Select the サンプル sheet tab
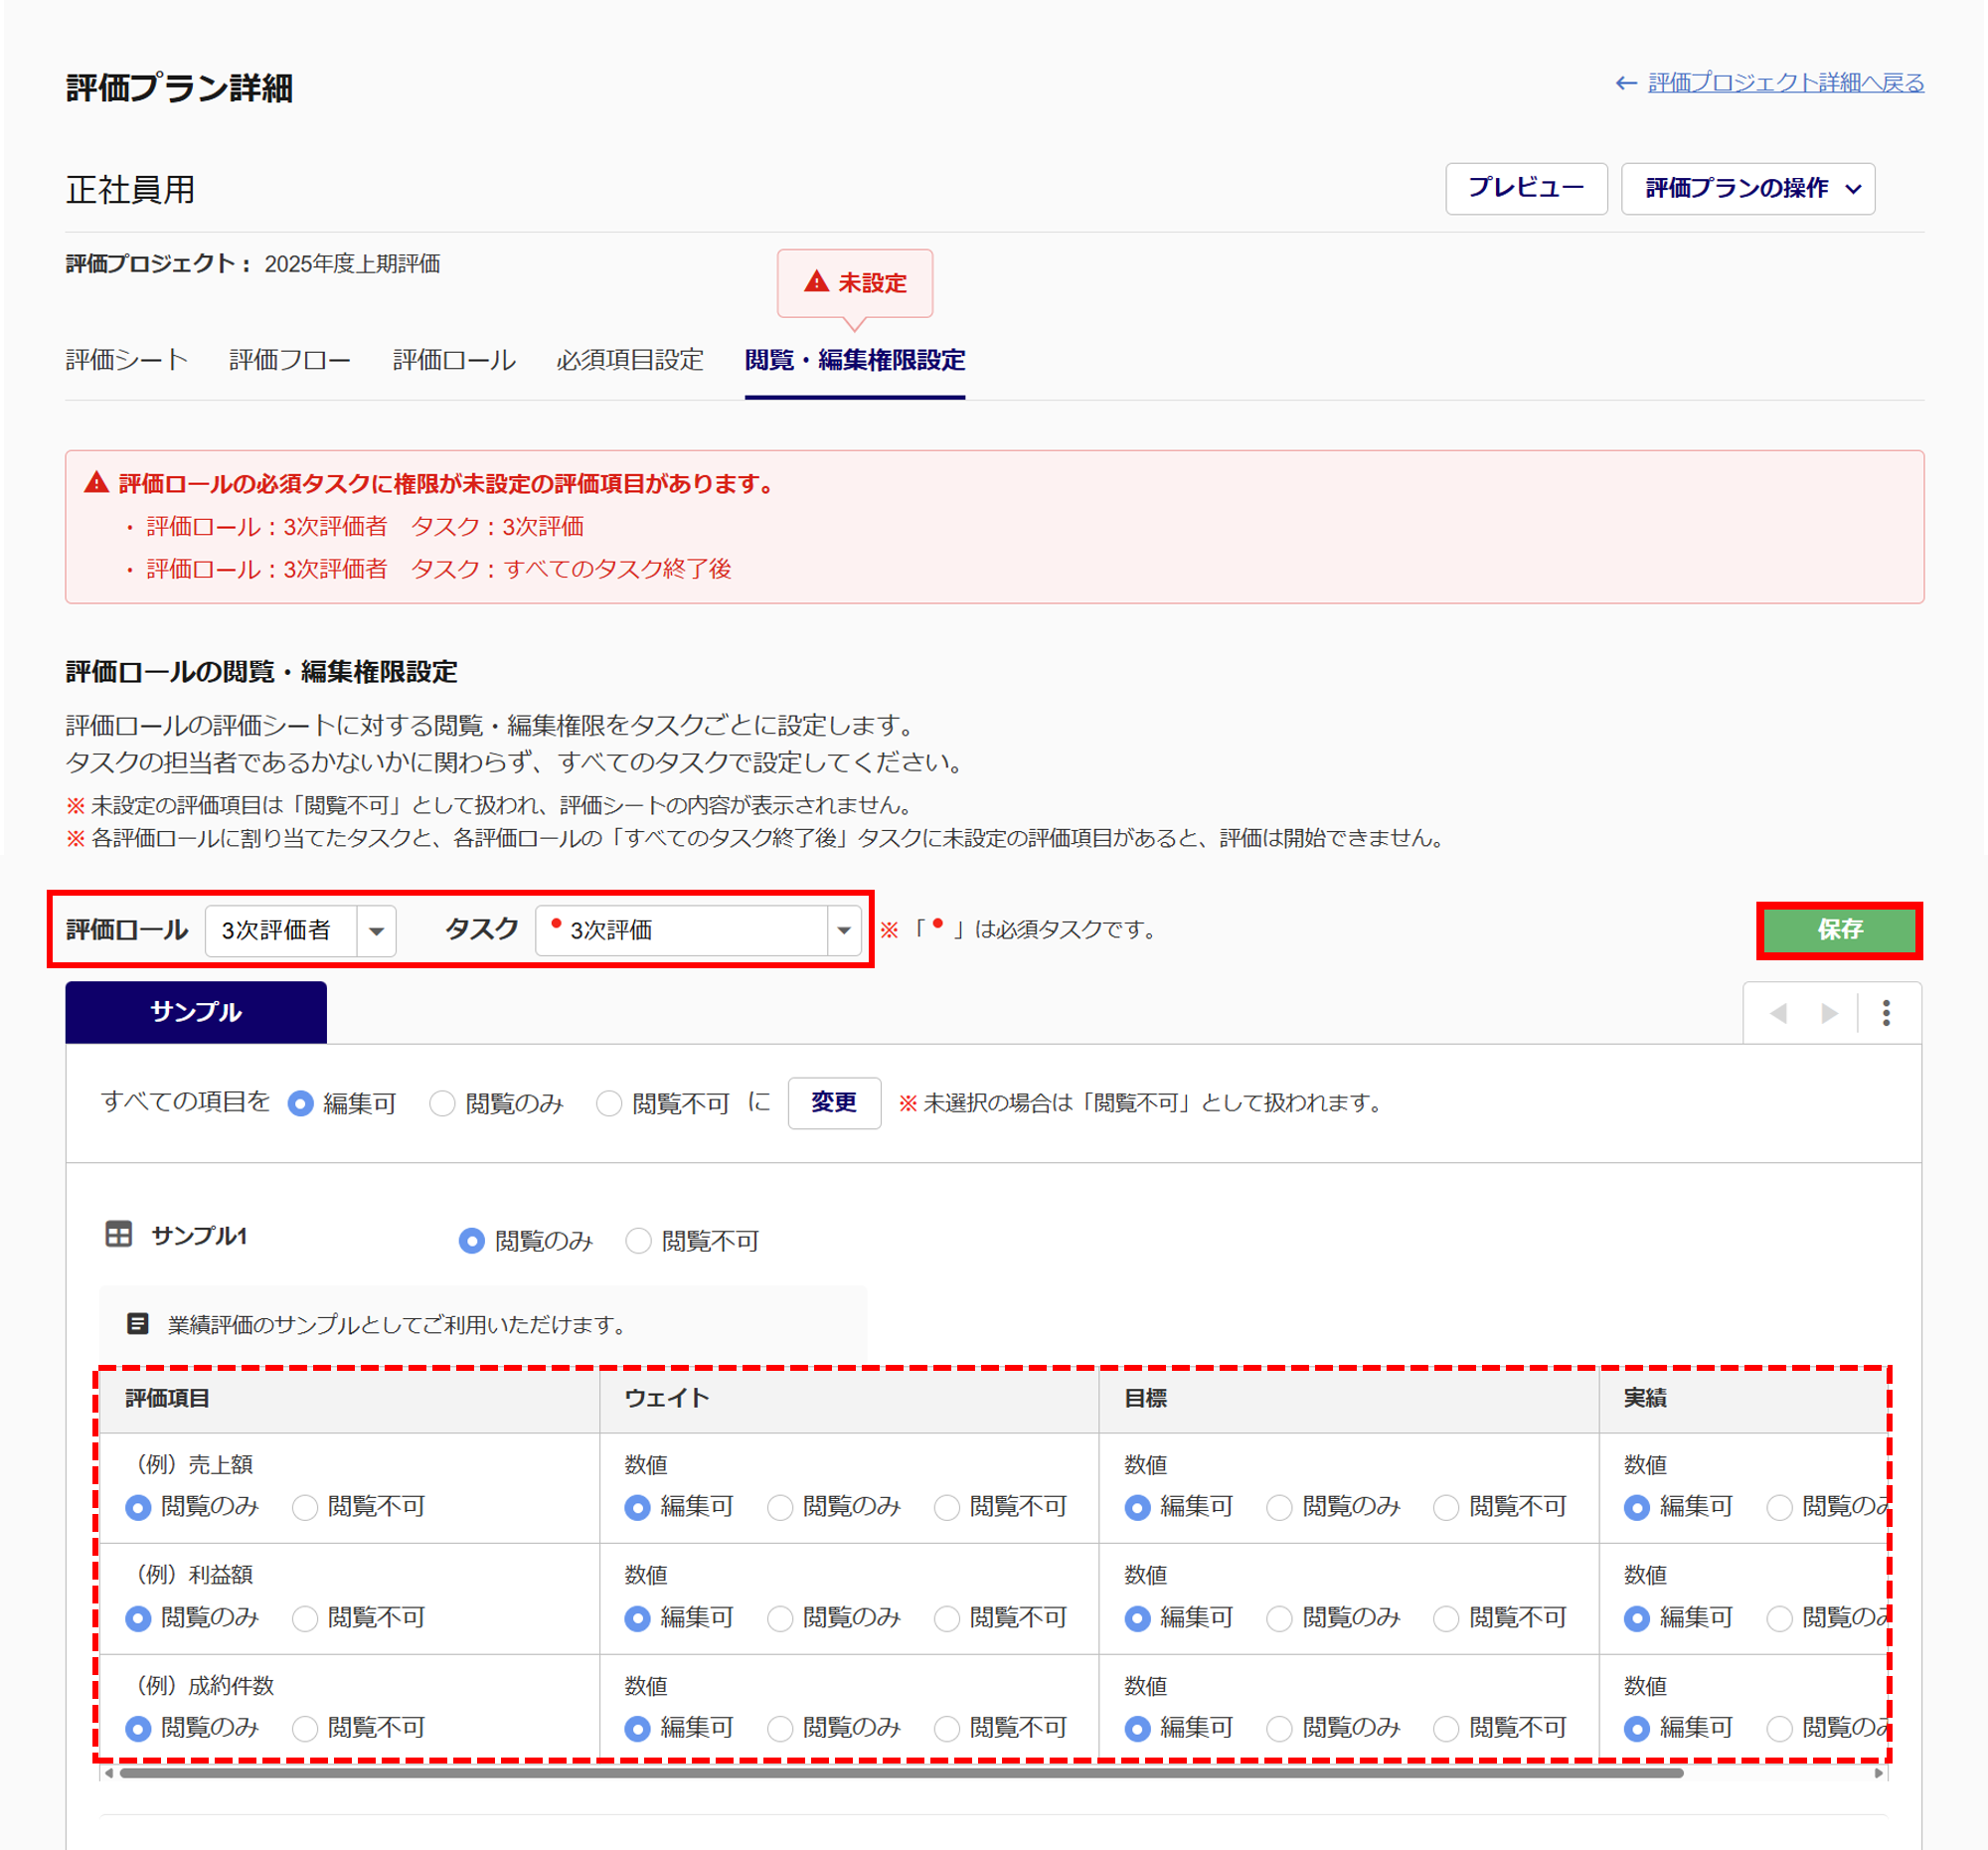Image resolution: width=1988 pixels, height=1850 pixels. click(x=196, y=1012)
